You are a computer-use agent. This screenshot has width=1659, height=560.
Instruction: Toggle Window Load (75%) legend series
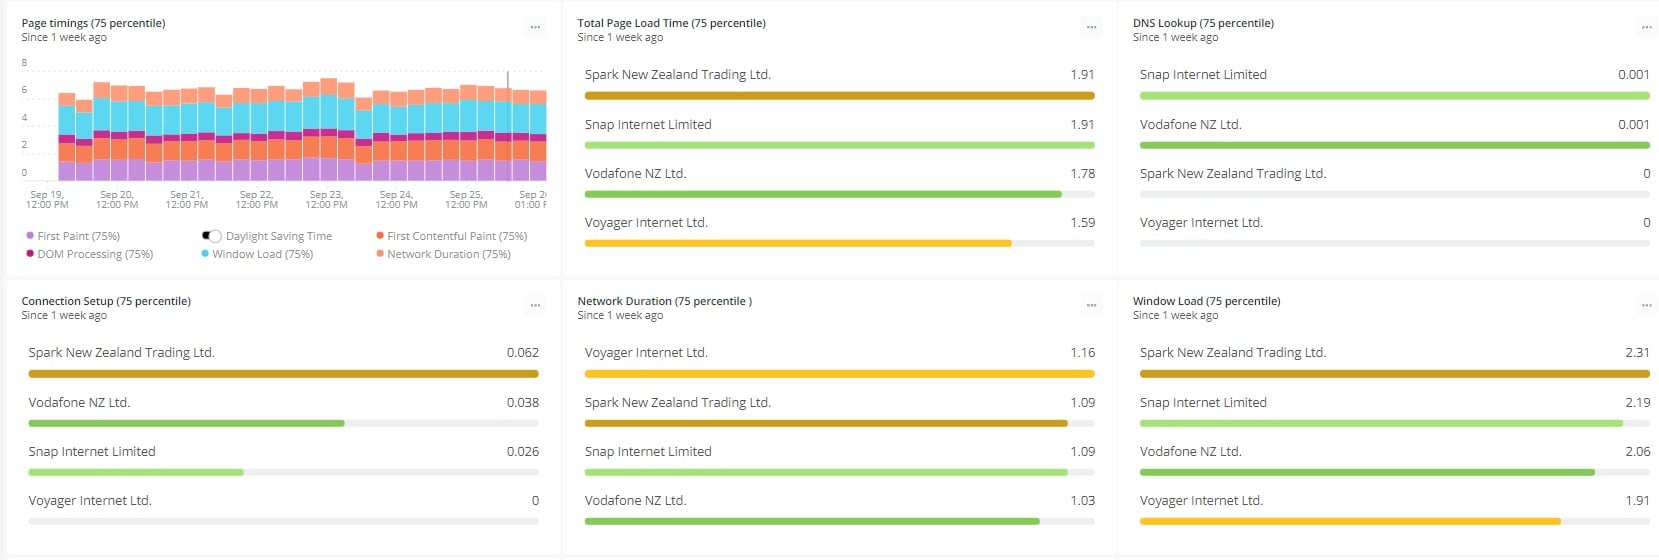click(262, 254)
